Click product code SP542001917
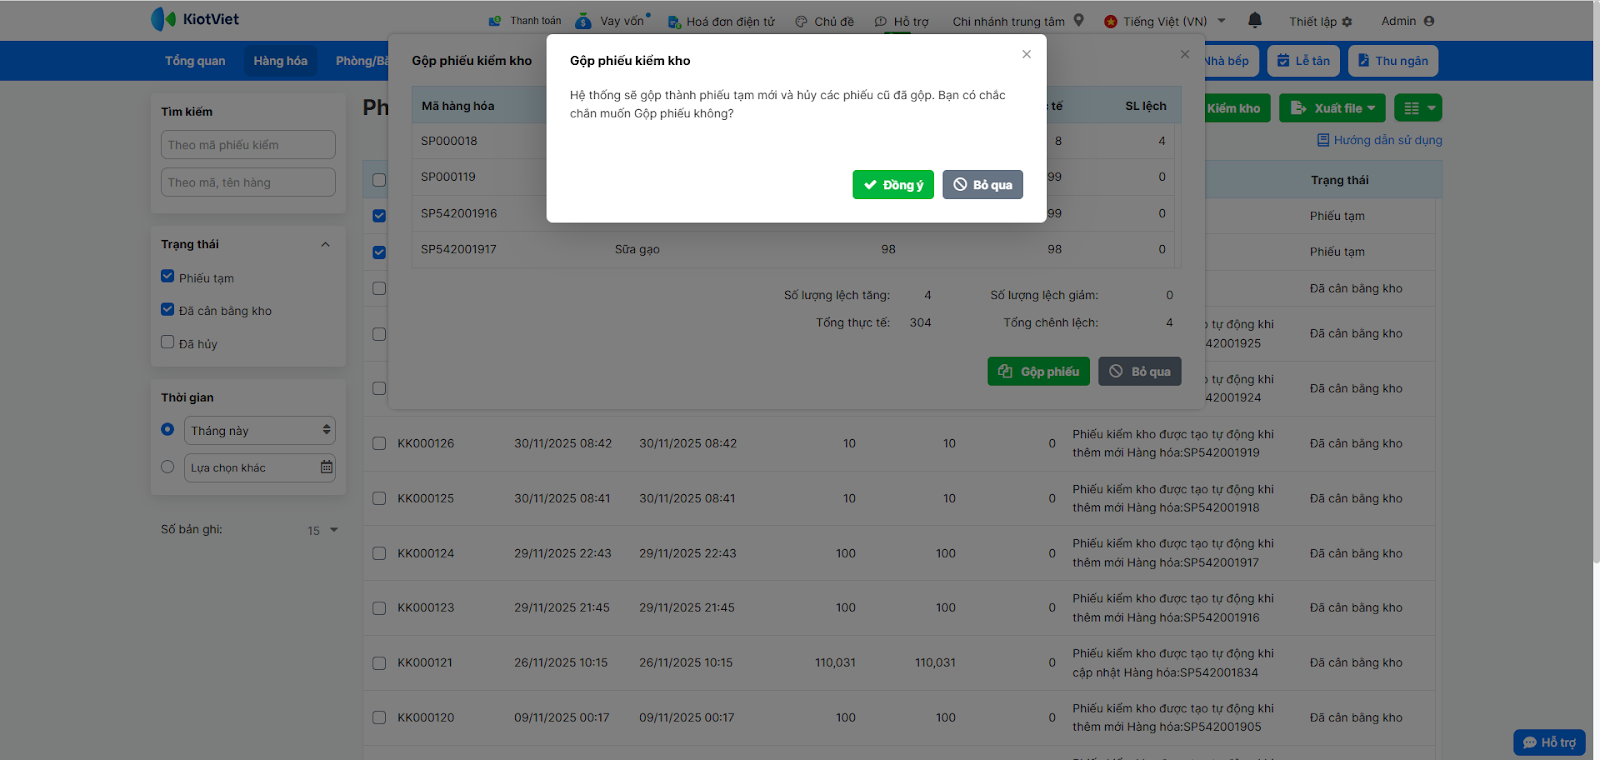1600x760 pixels. click(x=459, y=249)
